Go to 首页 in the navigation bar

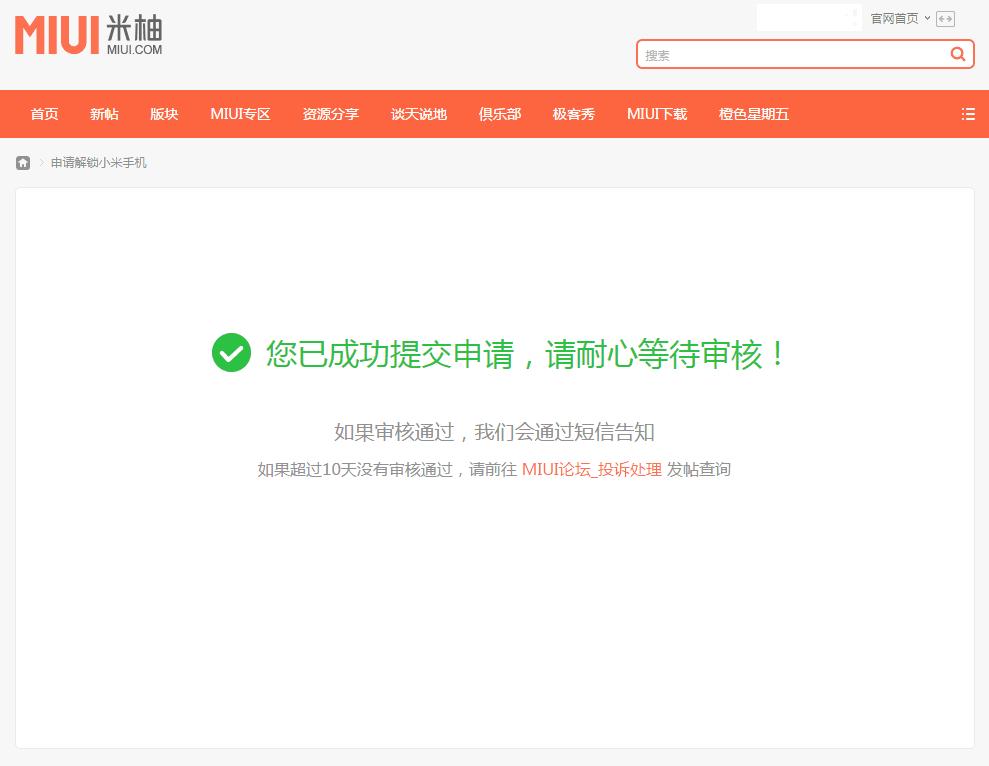[44, 114]
